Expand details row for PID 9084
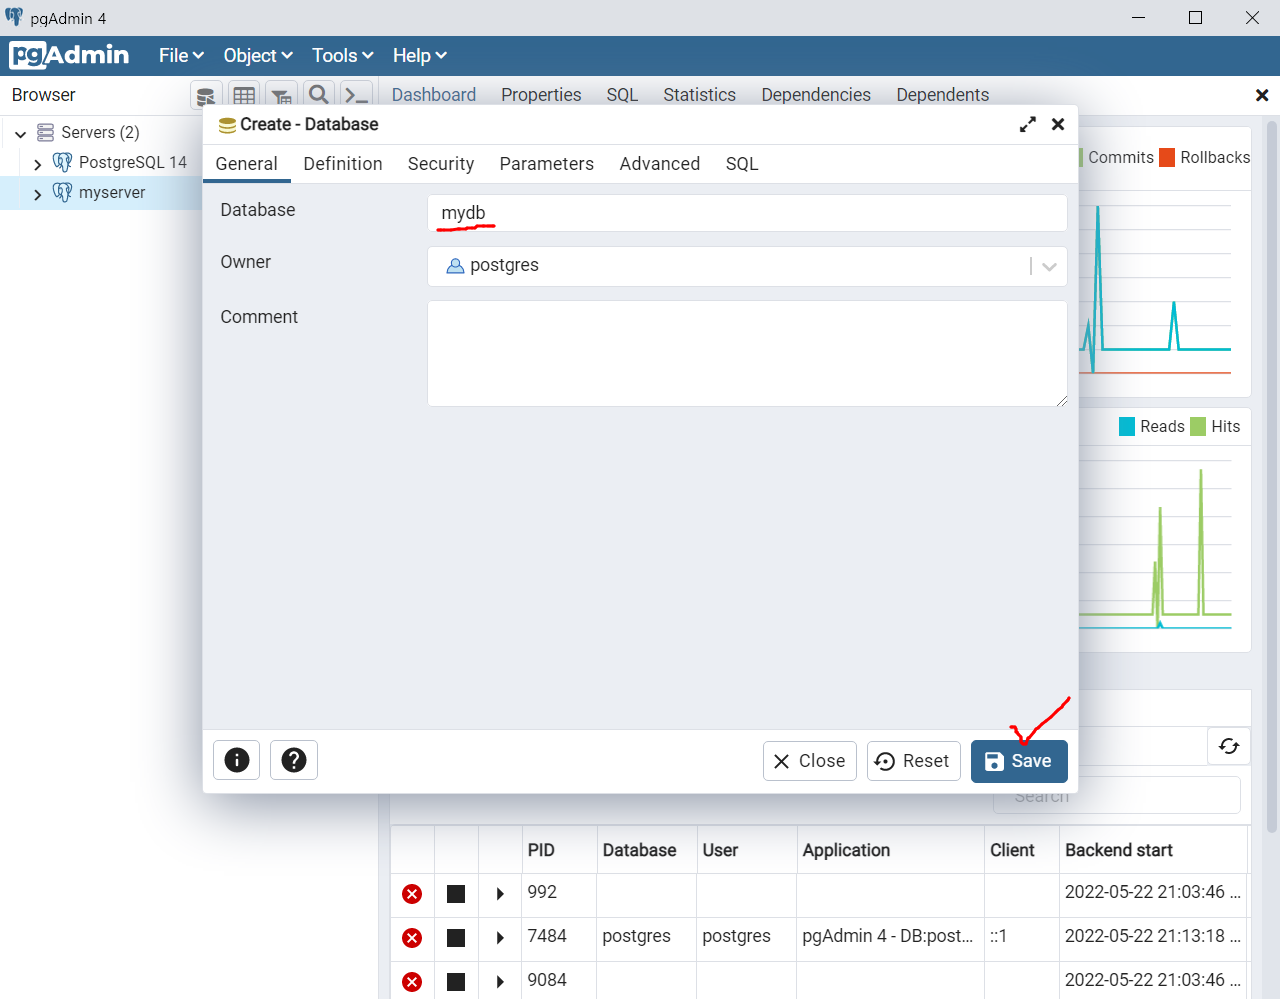 point(500,982)
